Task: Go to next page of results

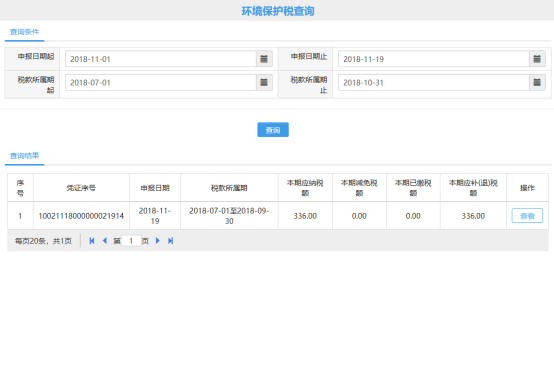Action: [x=158, y=241]
